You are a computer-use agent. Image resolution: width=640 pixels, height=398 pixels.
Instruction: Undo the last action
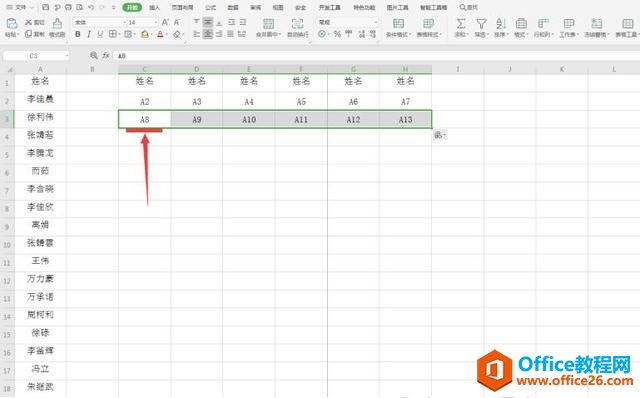(x=91, y=7)
